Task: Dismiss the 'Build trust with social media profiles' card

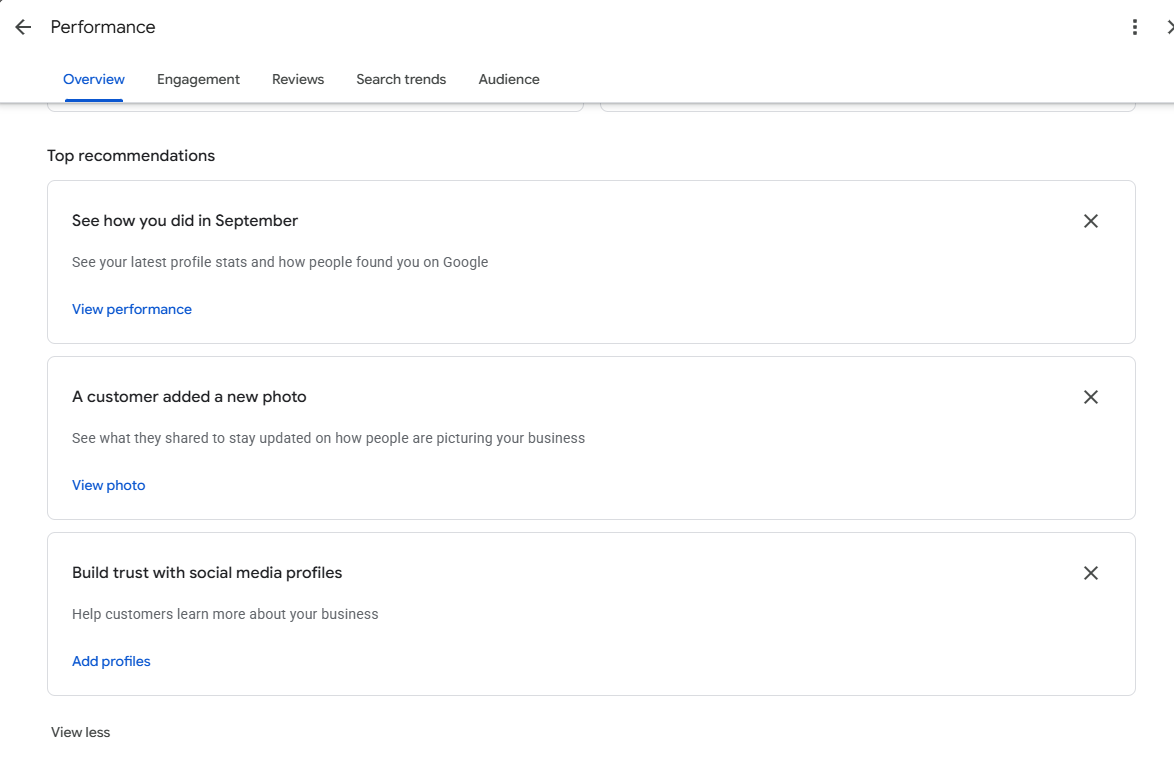Action: [1091, 573]
